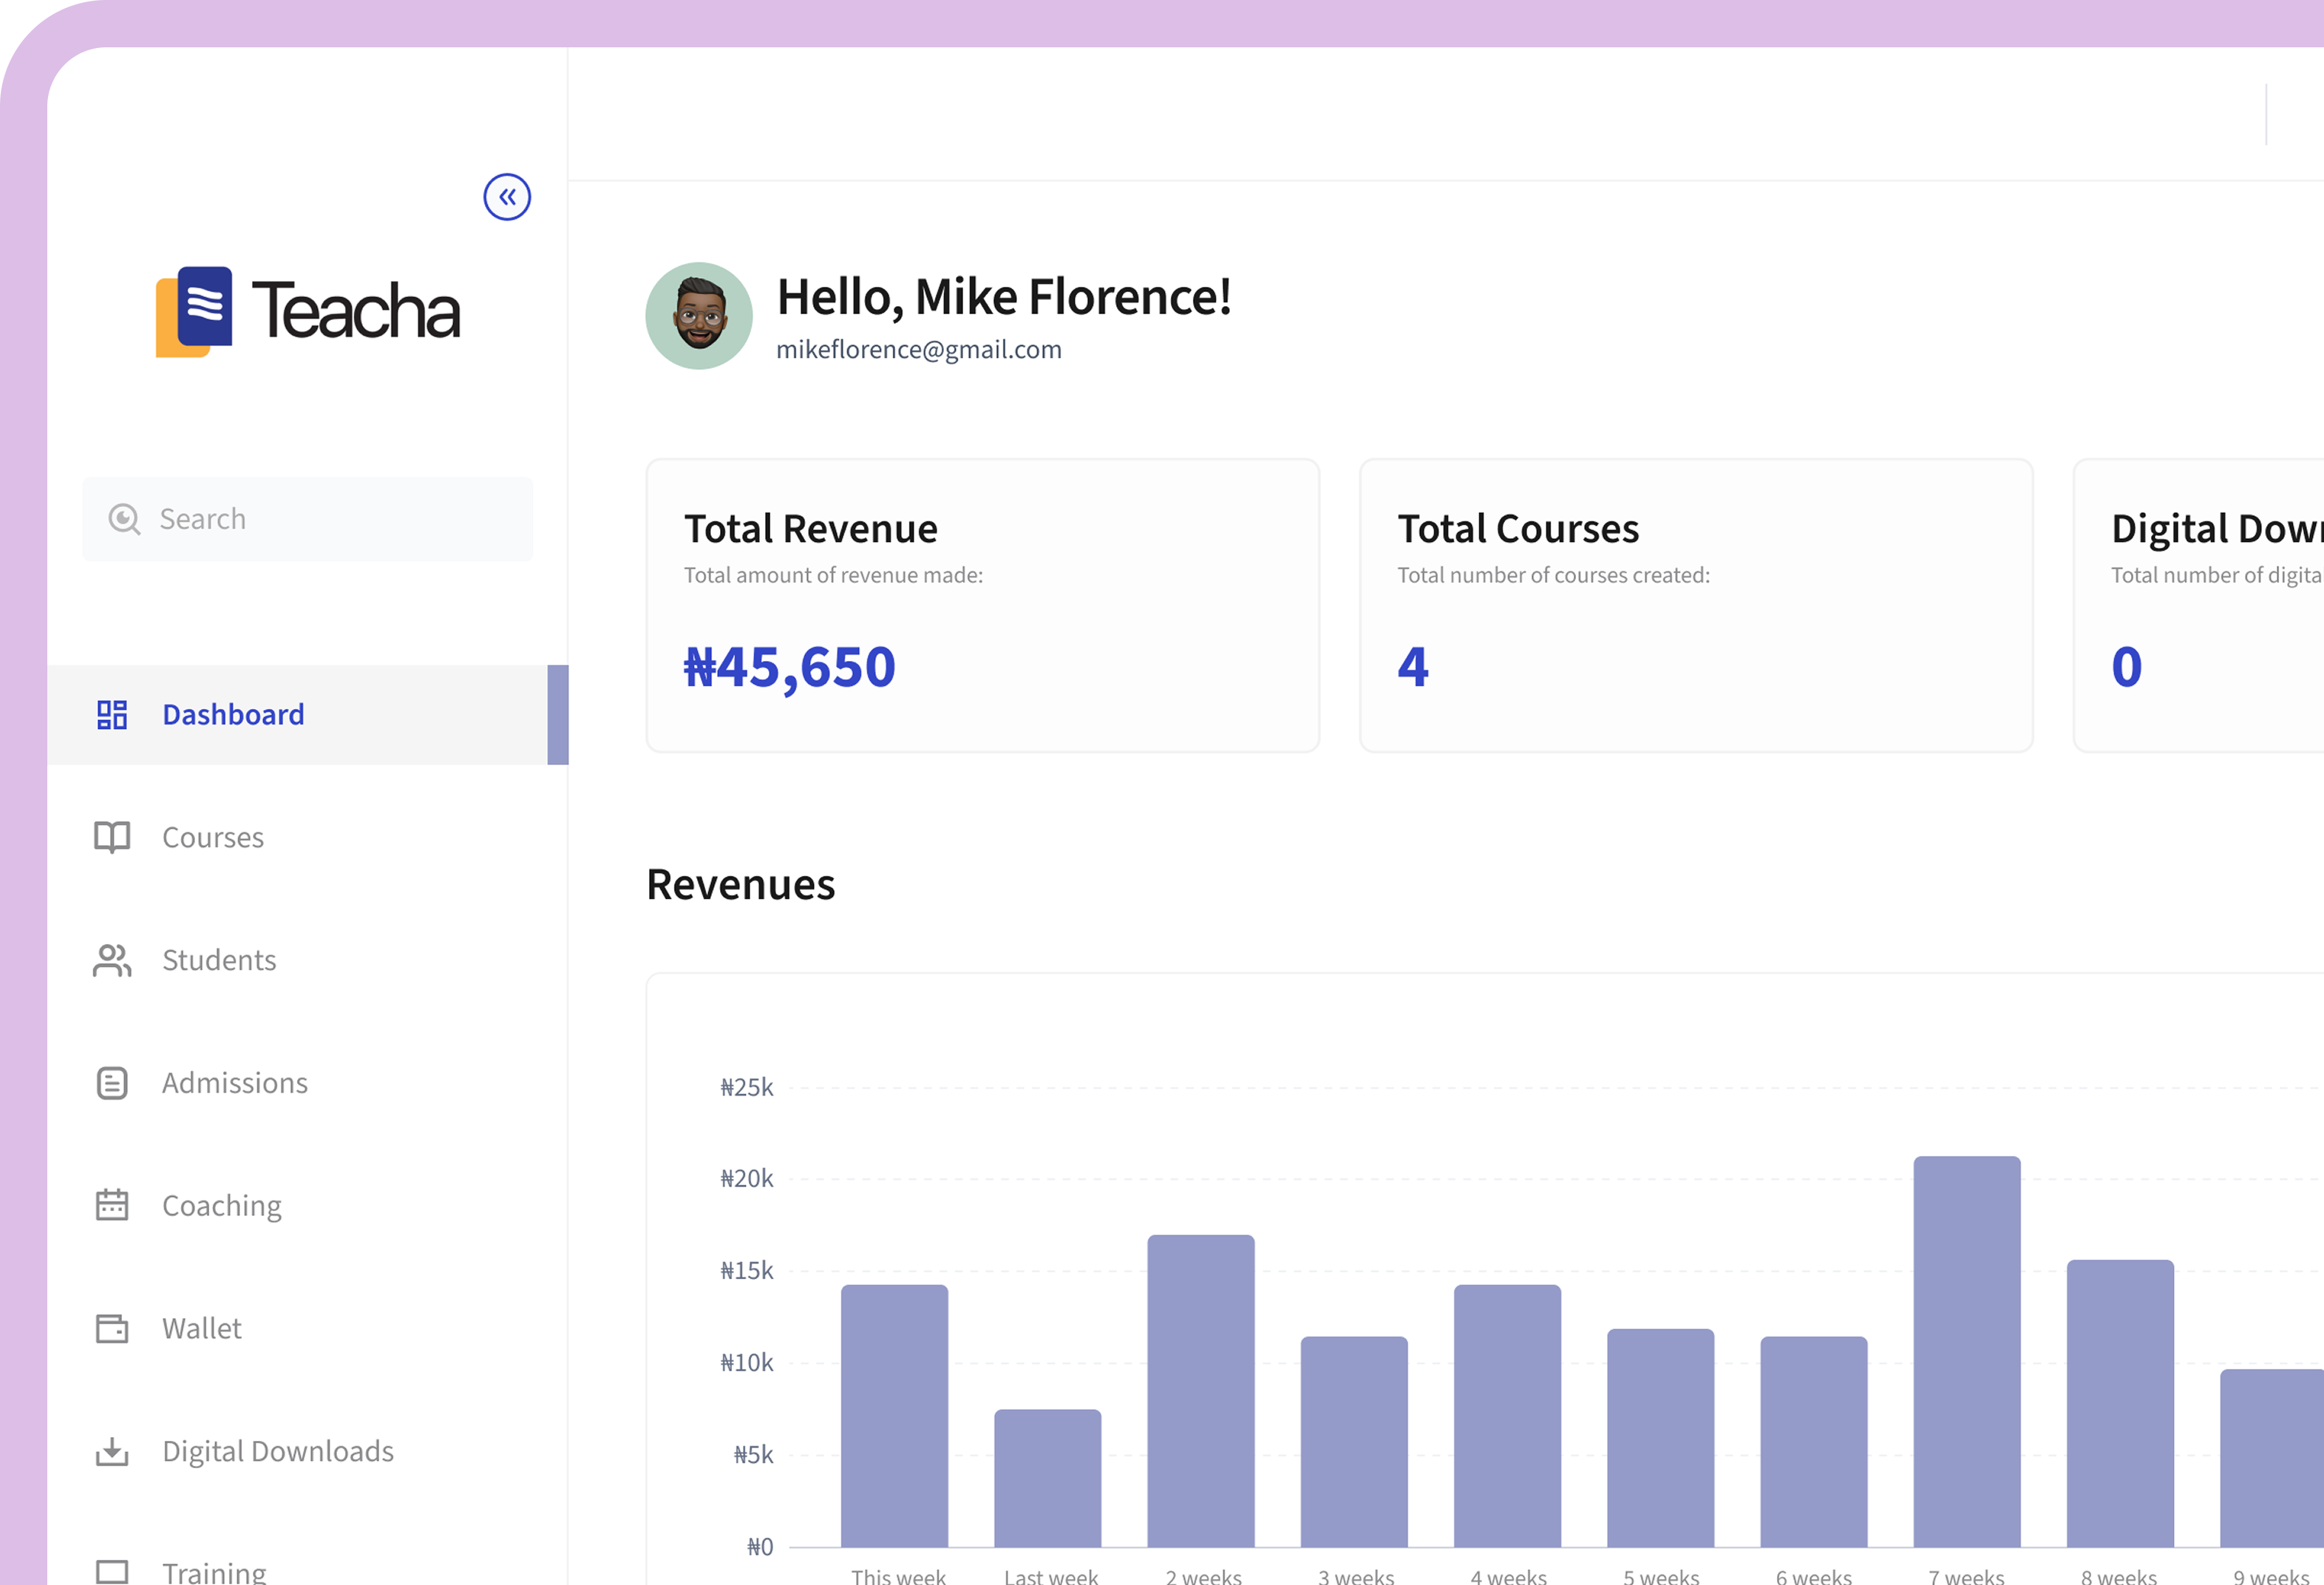The width and height of the screenshot is (2324, 1585).
Task: Navigate to Admissions
Action: [x=235, y=1083]
